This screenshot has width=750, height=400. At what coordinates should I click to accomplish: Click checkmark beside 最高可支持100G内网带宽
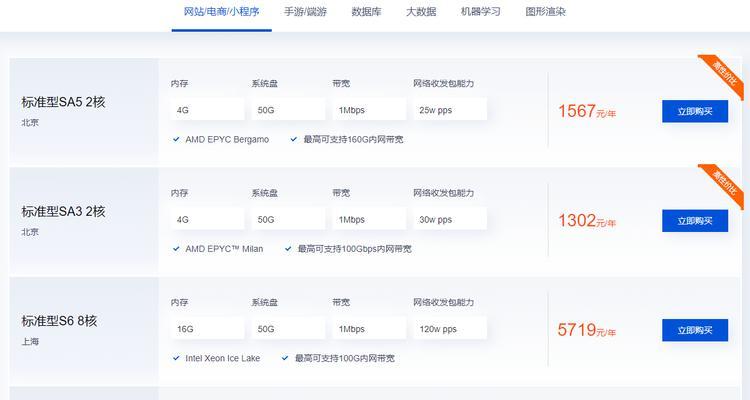(285, 358)
